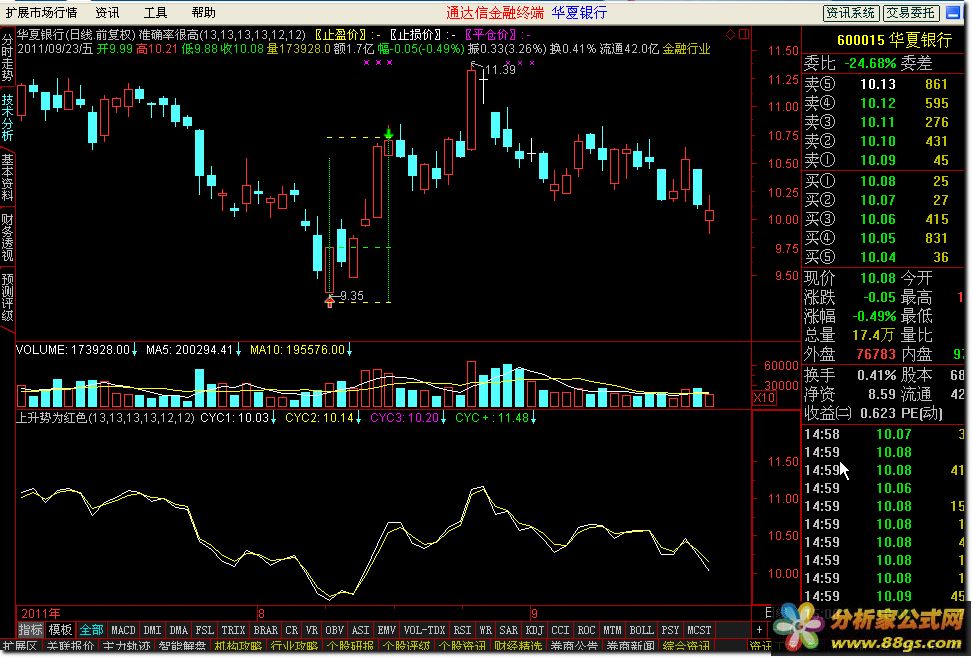Switch indicator to EMV
This screenshot has height=658, width=973.
[x=387, y=630]
